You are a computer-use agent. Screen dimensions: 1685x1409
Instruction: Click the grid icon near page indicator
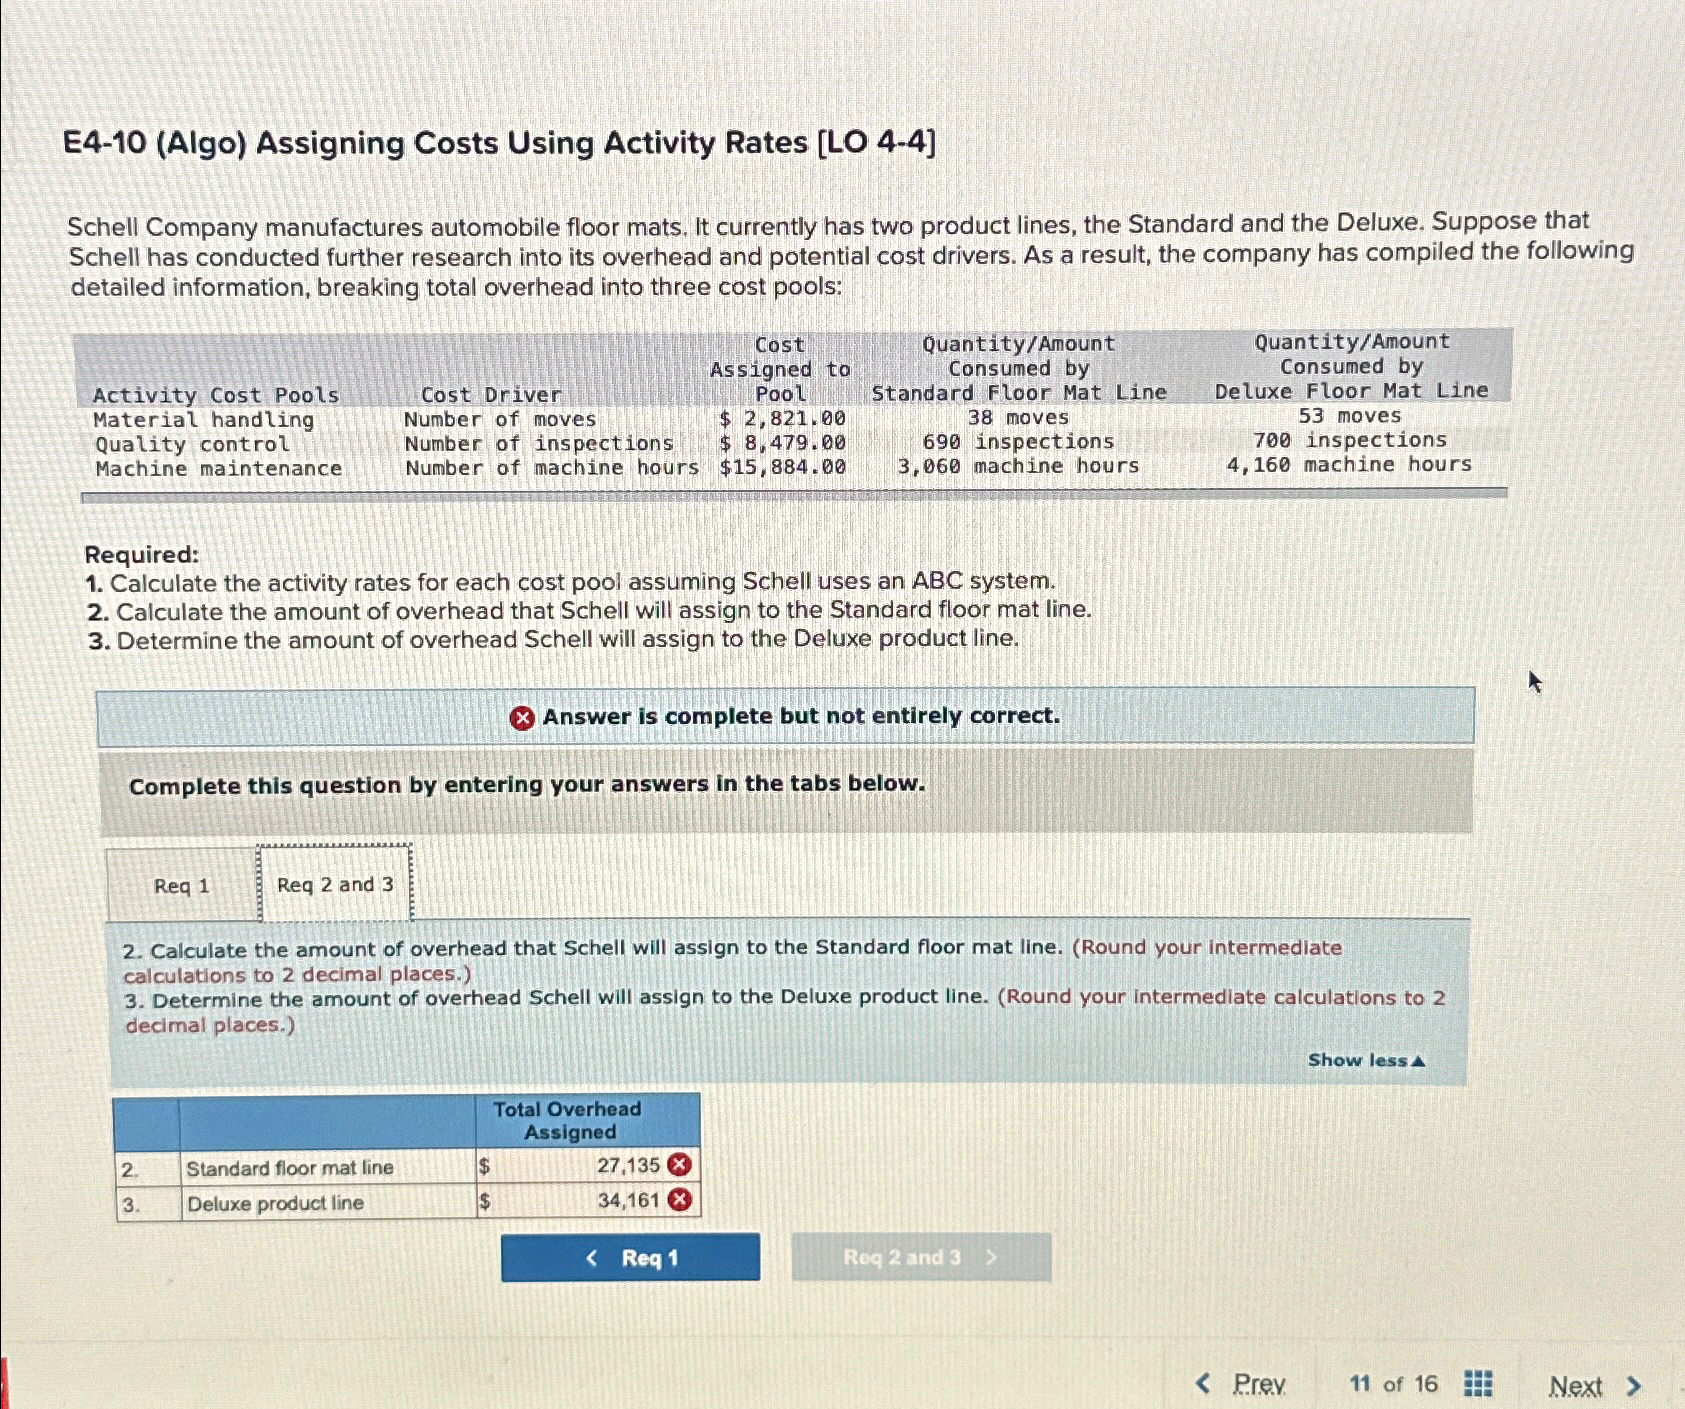coord(1476,1383)
